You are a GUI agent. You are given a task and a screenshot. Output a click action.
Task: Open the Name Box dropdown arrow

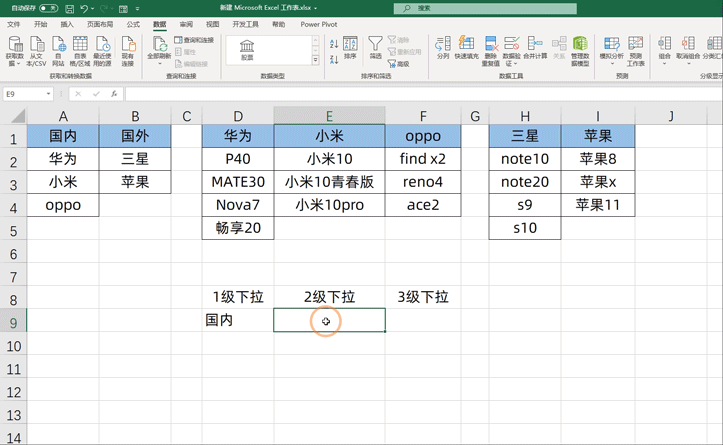[48, 94]
